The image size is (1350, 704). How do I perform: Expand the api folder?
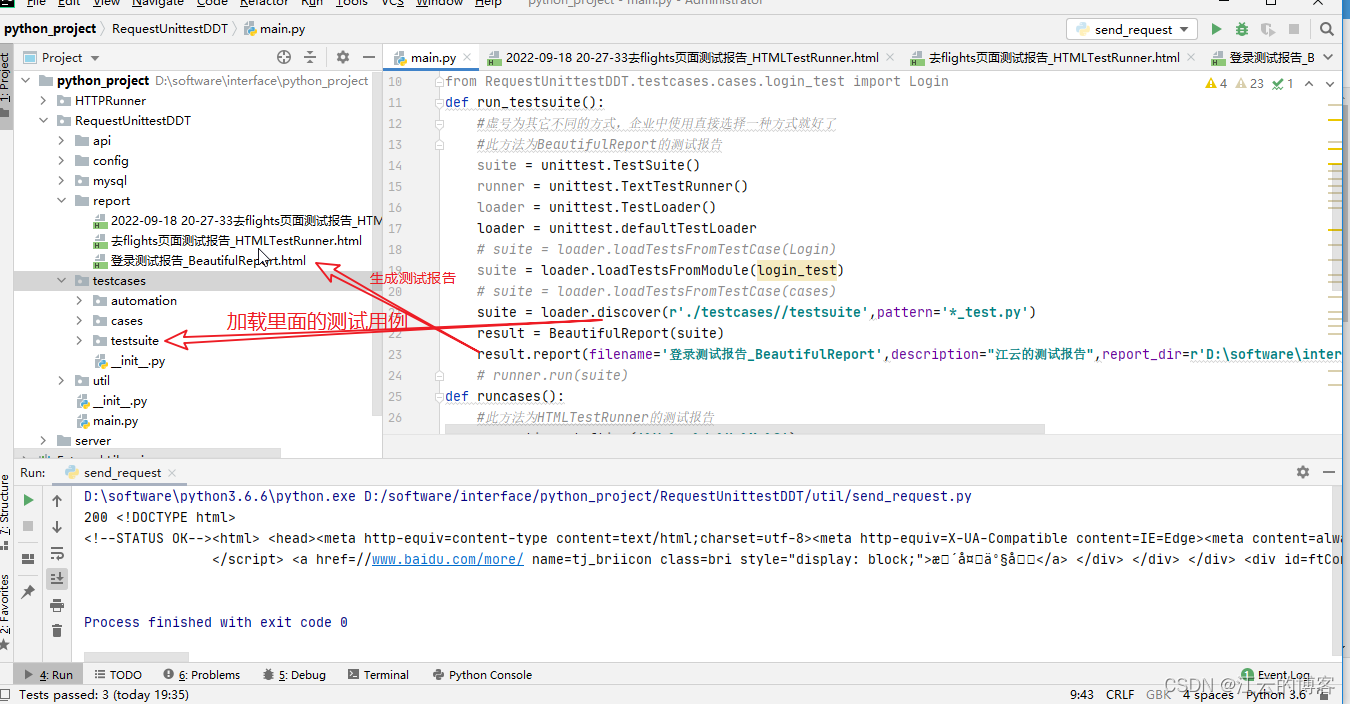61,141
